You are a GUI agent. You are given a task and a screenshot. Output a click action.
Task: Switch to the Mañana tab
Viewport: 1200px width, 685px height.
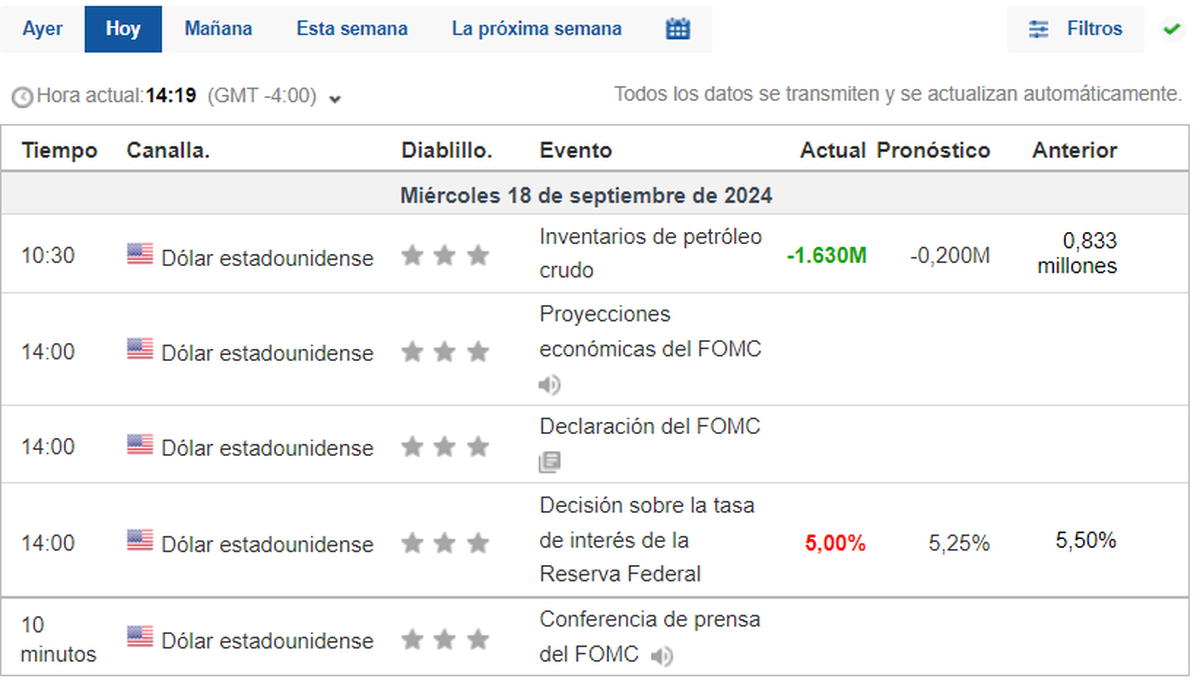218,29
